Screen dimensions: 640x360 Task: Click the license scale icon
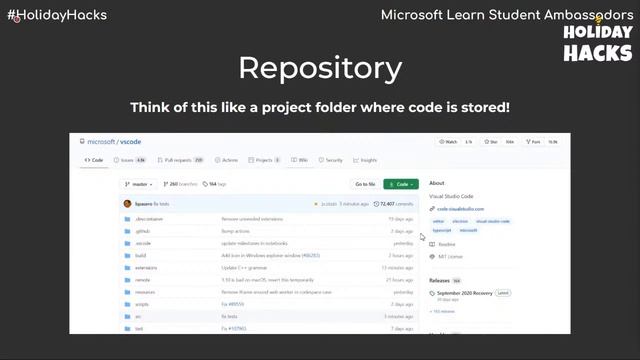coord(432,257)
